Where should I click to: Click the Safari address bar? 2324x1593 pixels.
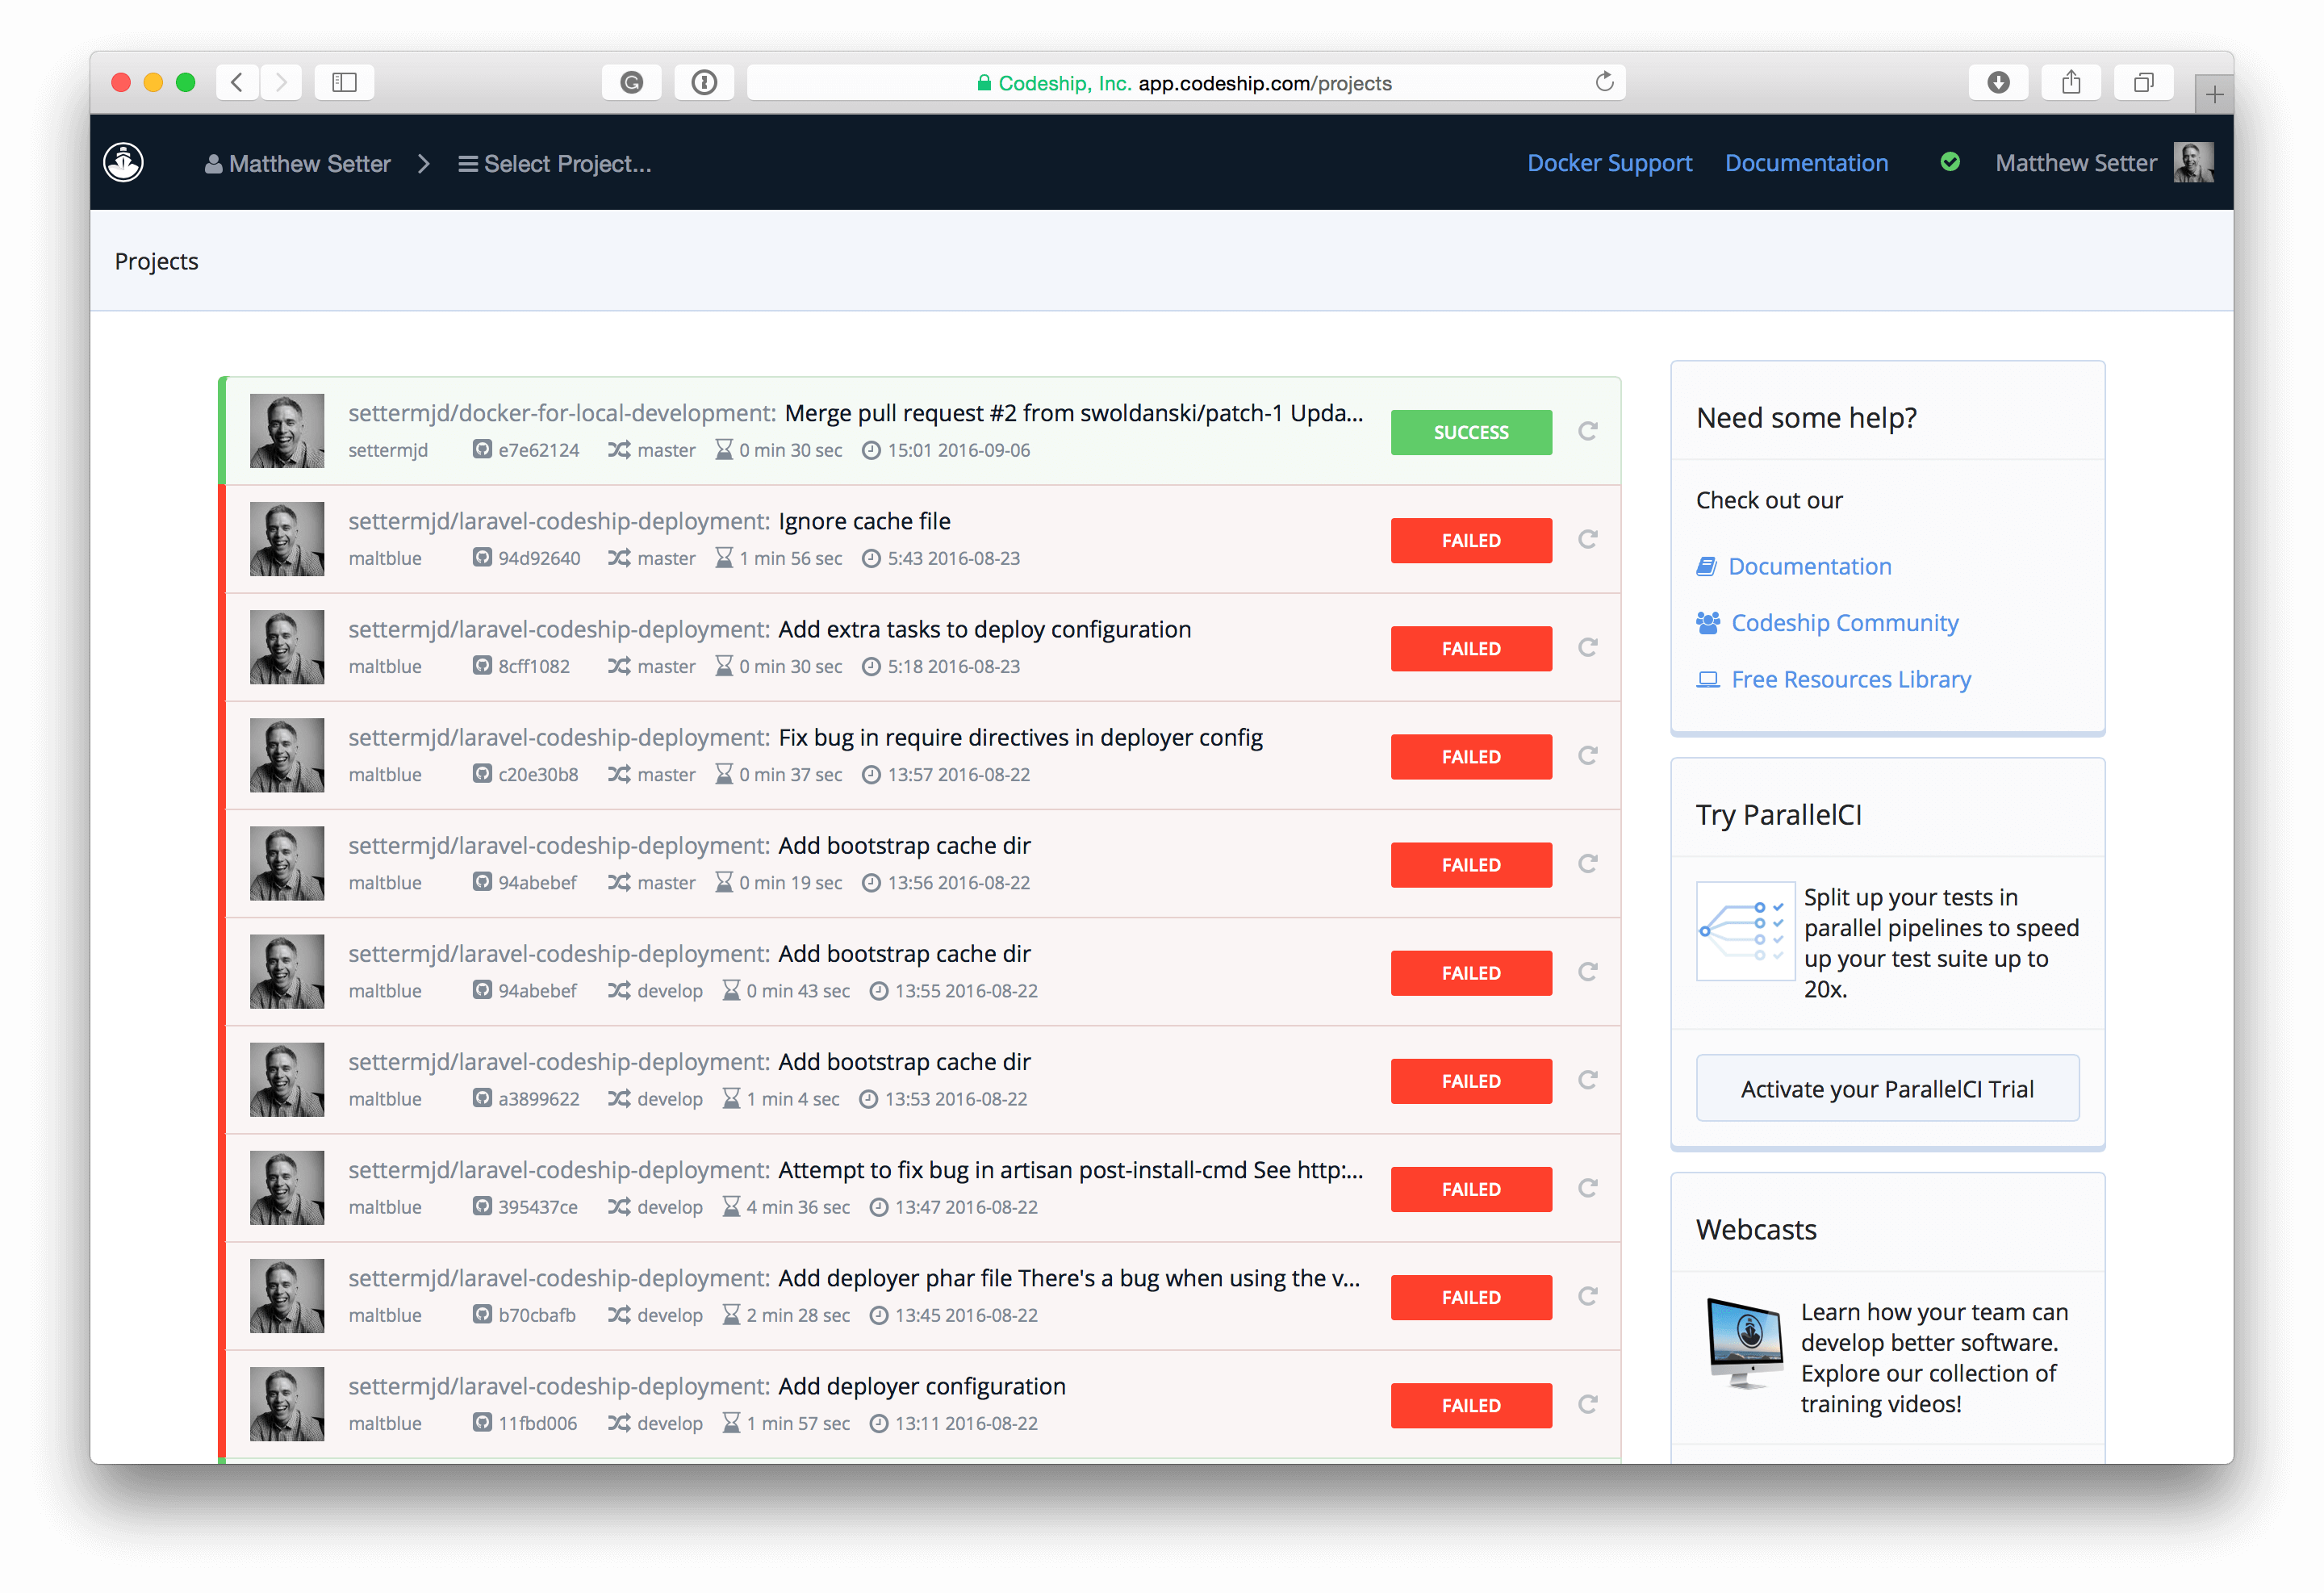point(1186,82)
